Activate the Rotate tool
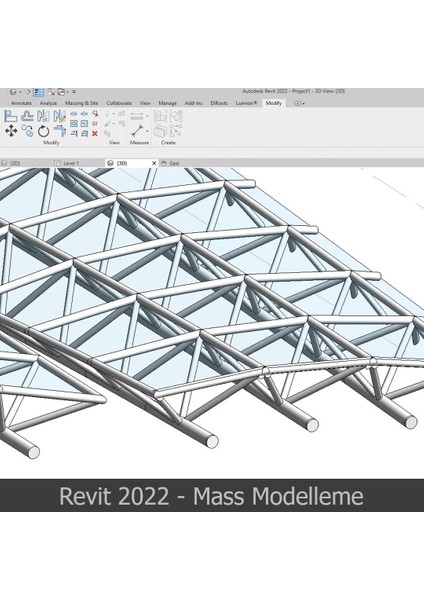 click(x=44, y=131)
